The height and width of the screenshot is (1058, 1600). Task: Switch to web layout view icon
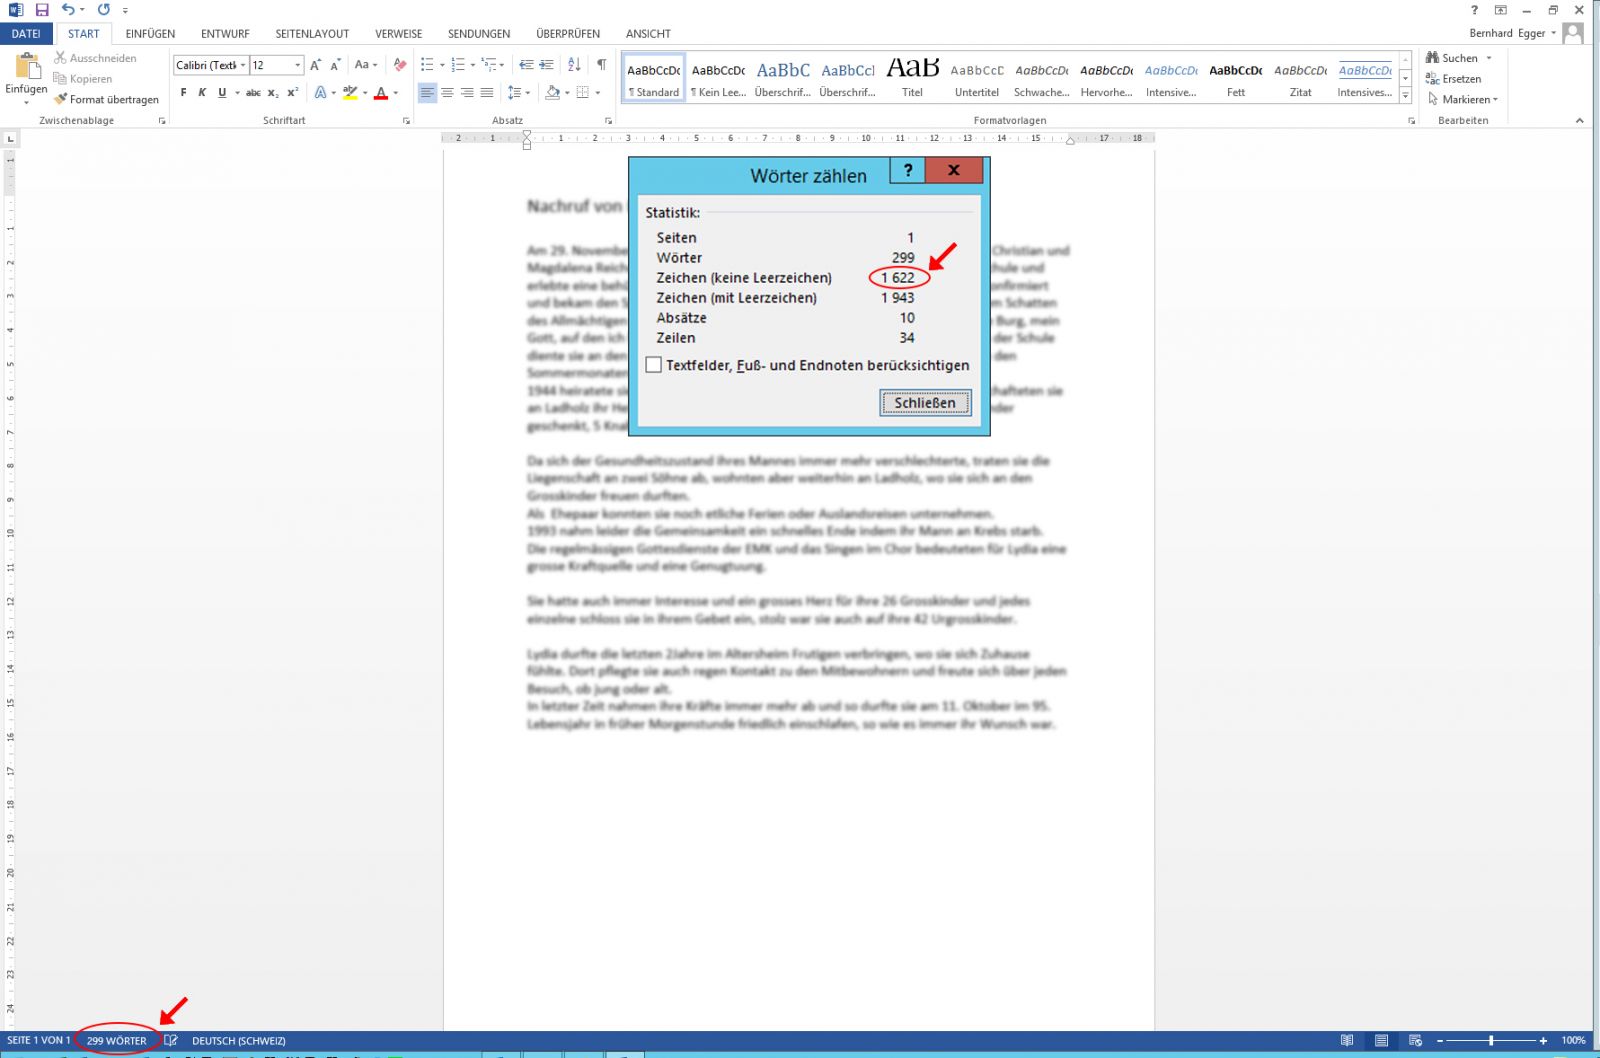coord(1415,1040)
